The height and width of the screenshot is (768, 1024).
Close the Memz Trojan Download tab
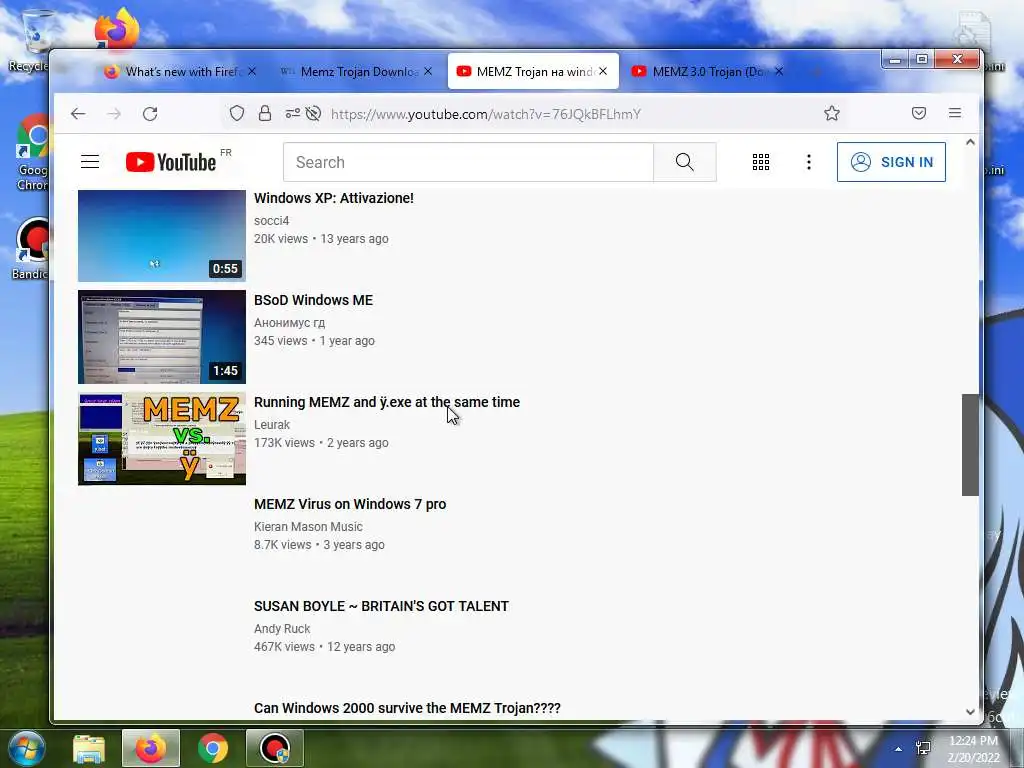428,71
